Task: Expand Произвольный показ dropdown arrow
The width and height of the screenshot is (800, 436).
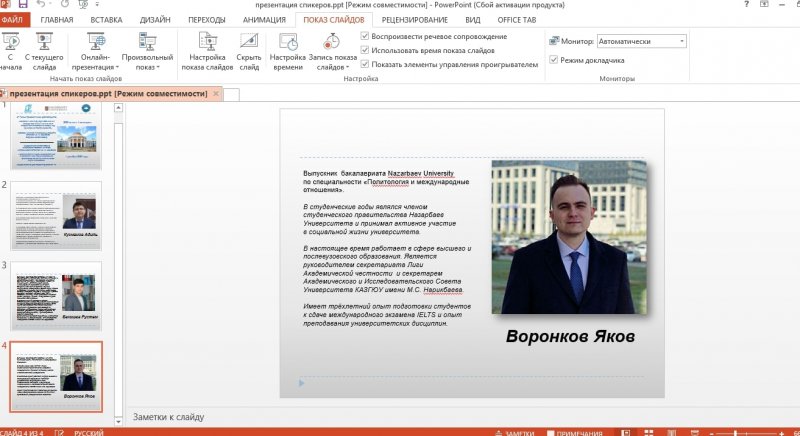Action: tap(158, 67)
